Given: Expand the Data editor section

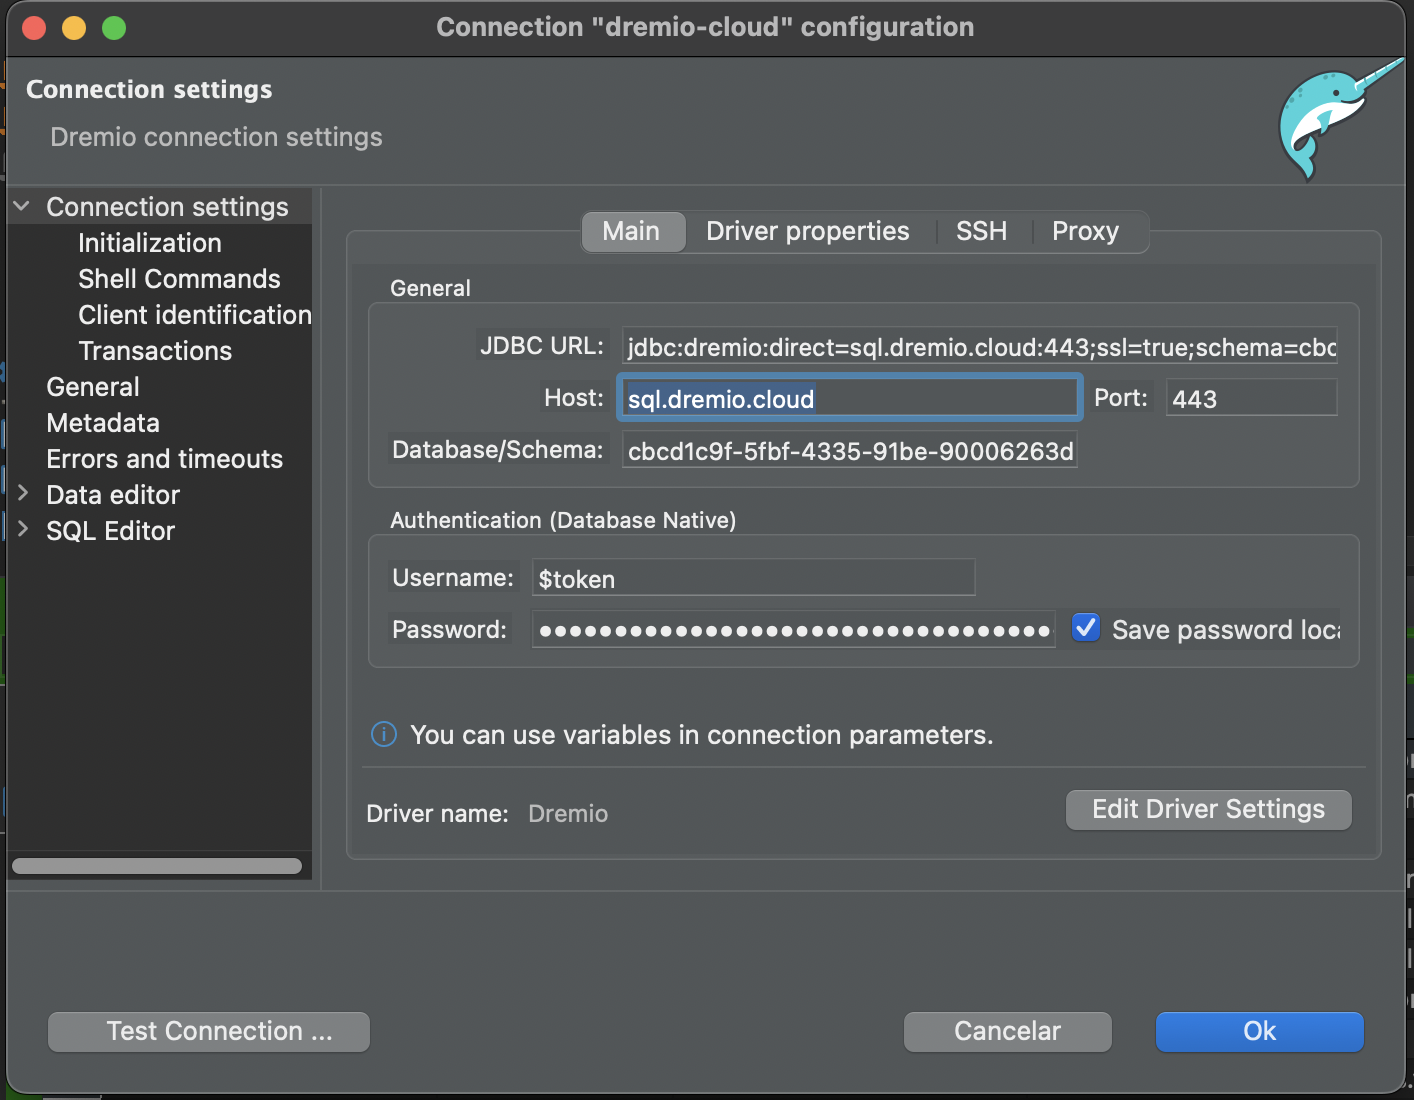Looking at the screenshot, I should [23, 494].
